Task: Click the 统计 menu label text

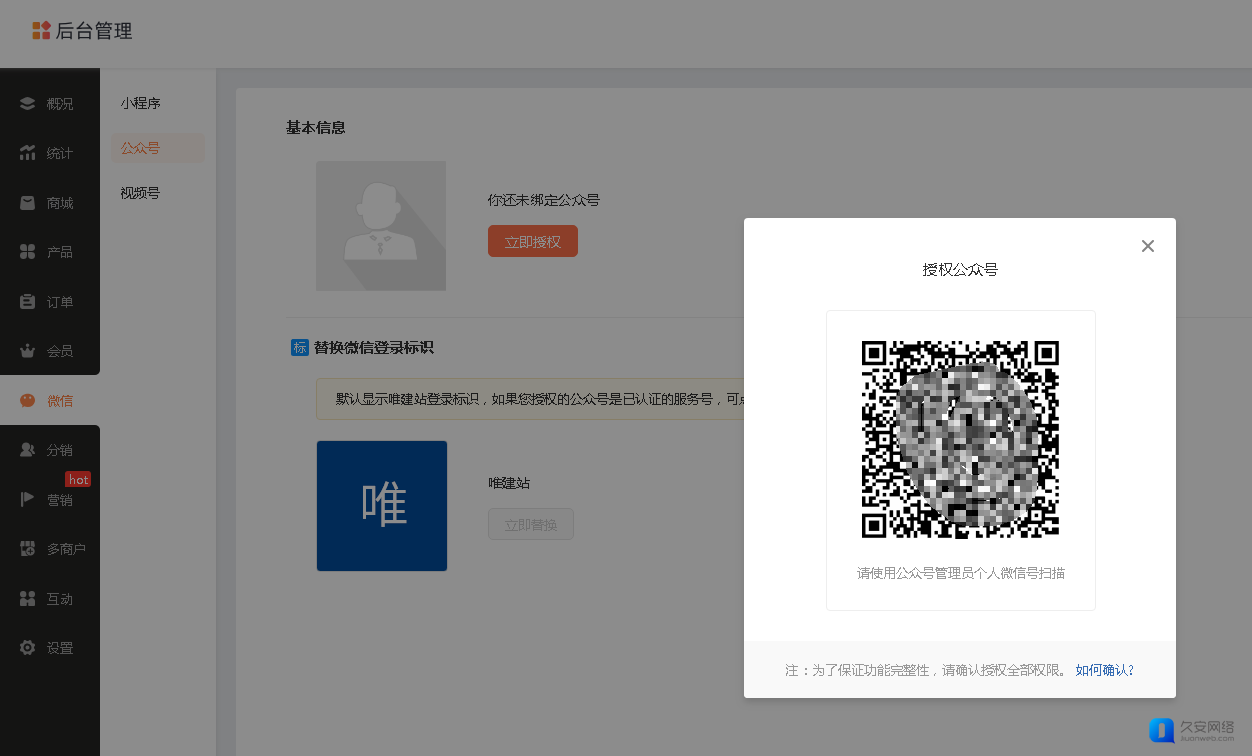Action: (x=60, y=153)
